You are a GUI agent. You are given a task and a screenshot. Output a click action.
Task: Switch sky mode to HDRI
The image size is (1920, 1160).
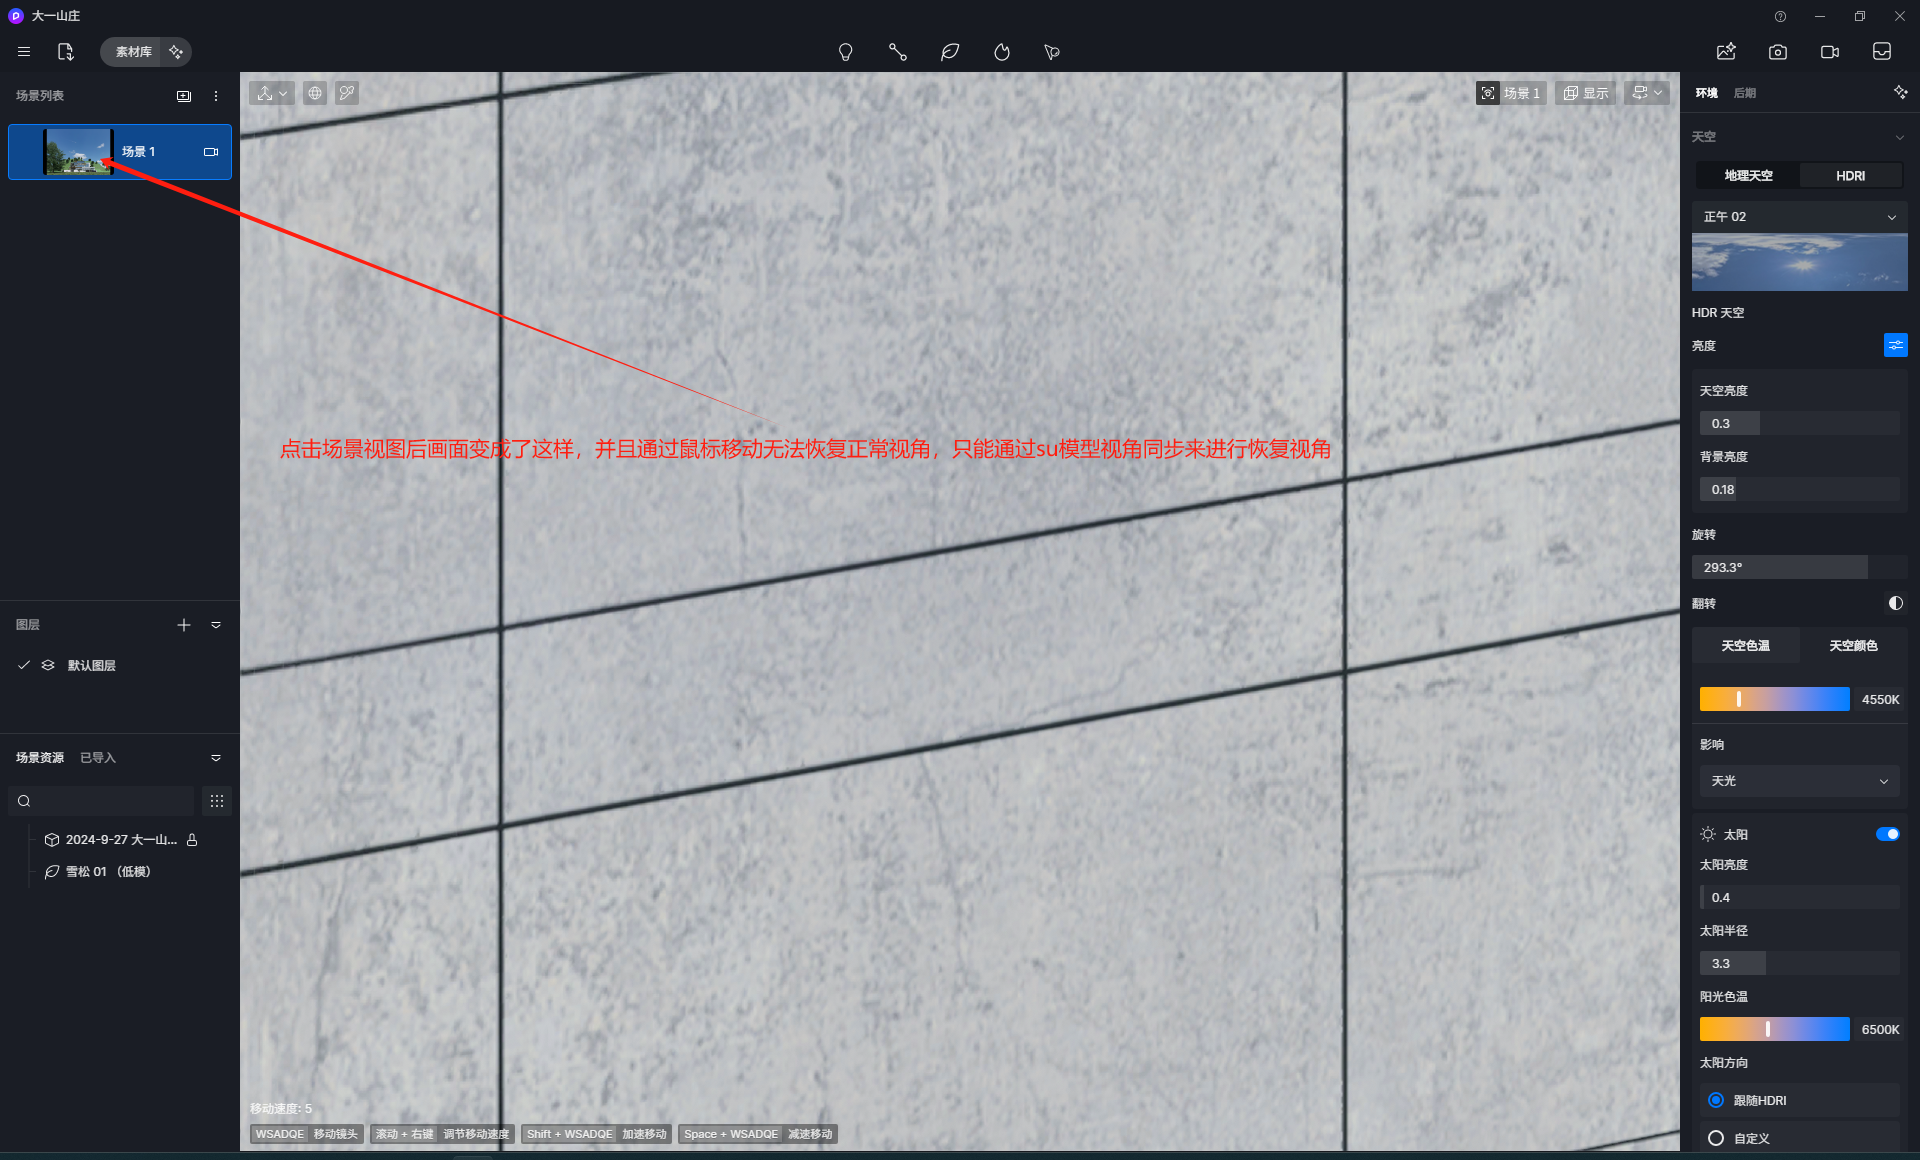pyautogui.click(x=1850, y=175)
